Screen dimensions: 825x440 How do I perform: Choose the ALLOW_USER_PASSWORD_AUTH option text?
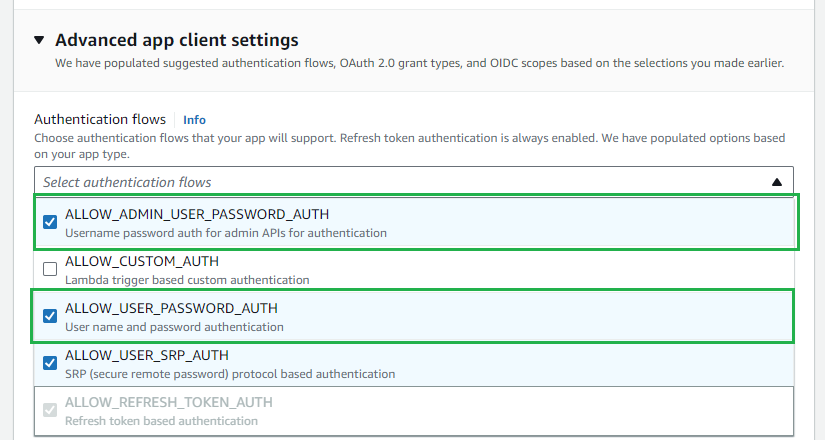pyautogui.click(x=172, y=308)
